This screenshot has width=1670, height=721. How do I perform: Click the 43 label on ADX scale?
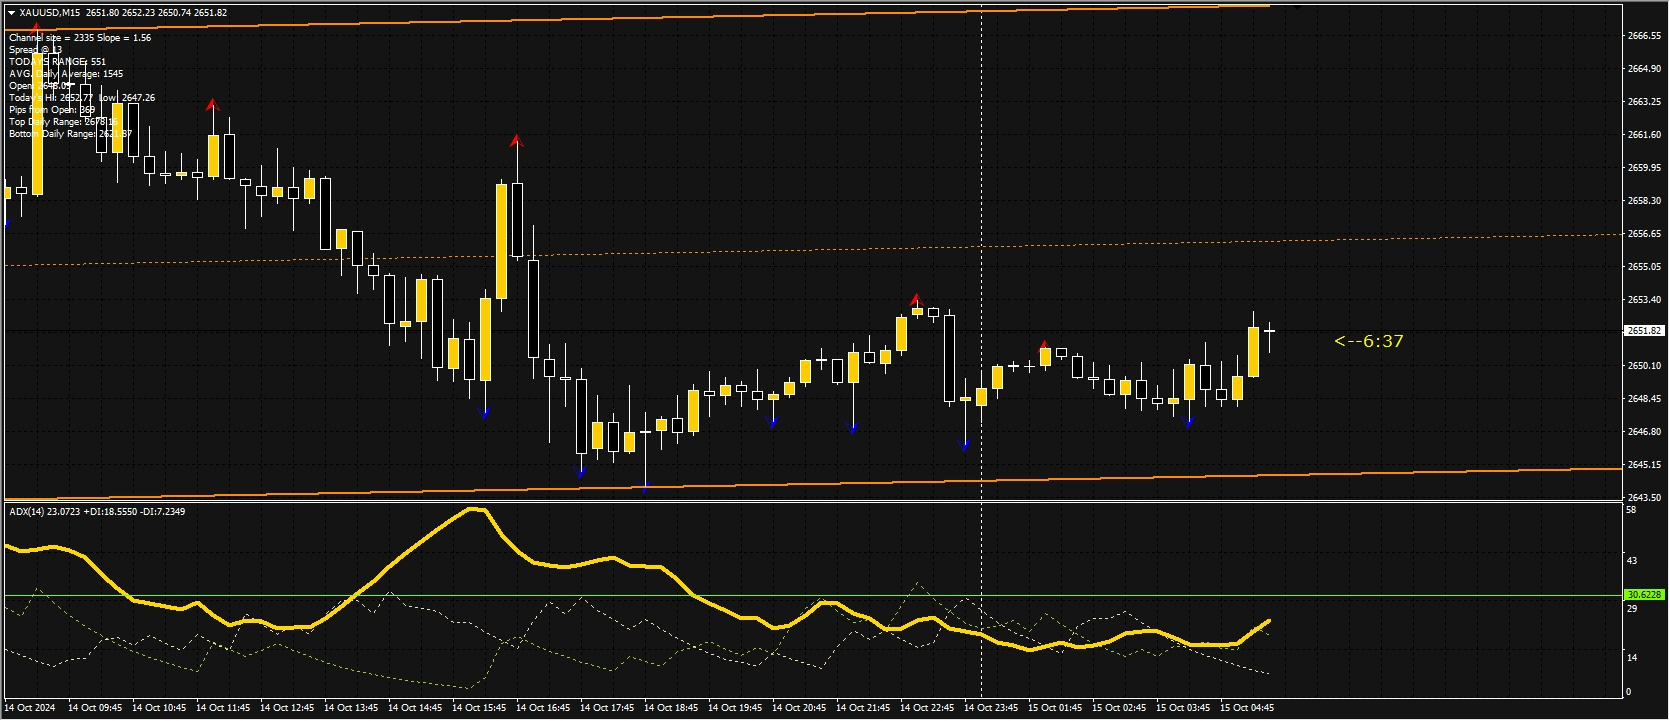click(x=1632, y=561)
